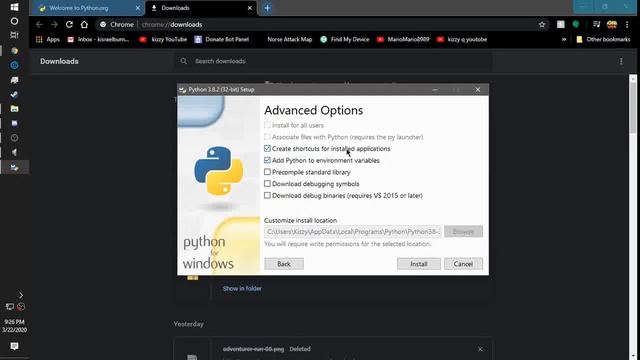Click Python setup taskbar icon

tap(14, 167)
